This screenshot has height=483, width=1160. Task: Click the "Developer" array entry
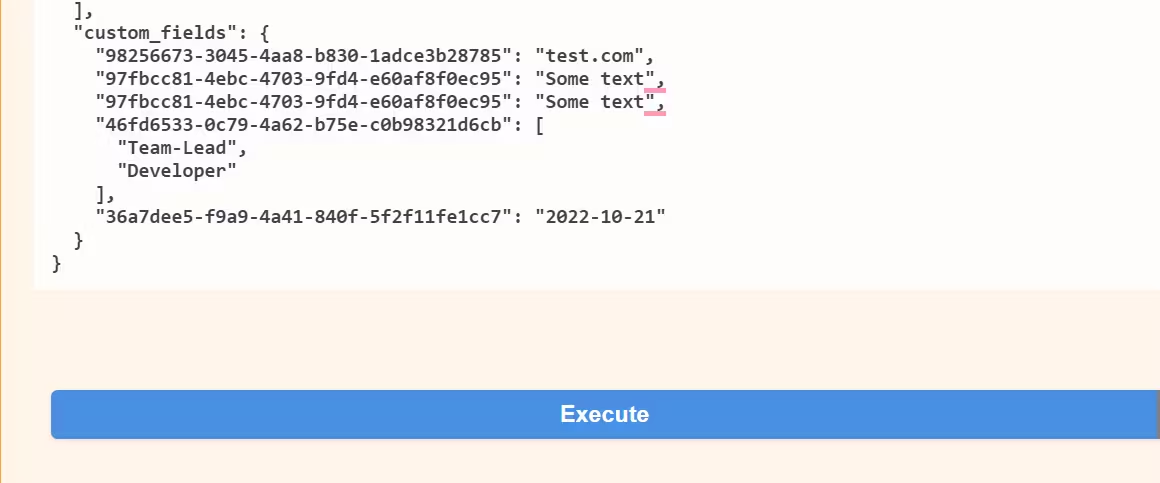(177, 171)
